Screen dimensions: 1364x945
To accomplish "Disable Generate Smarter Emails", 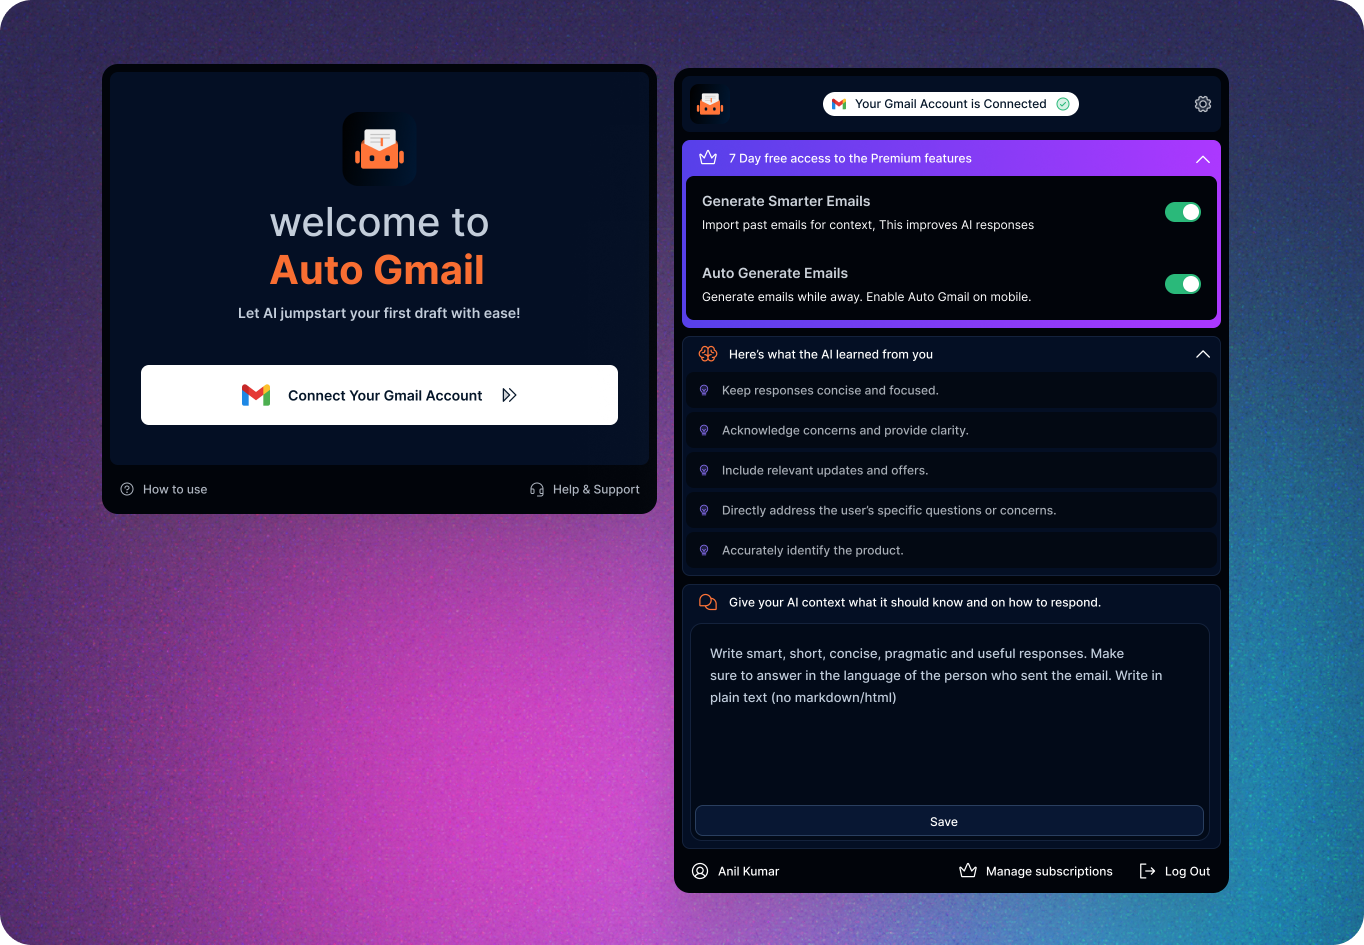I will pyautogui.click(x=1183, y=211).
